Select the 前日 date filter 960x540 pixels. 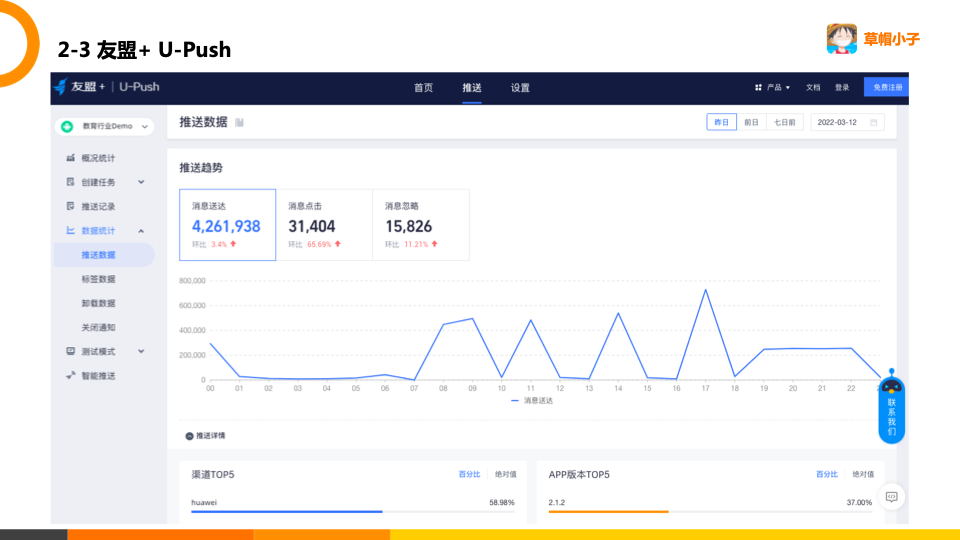tap(751, 122)
